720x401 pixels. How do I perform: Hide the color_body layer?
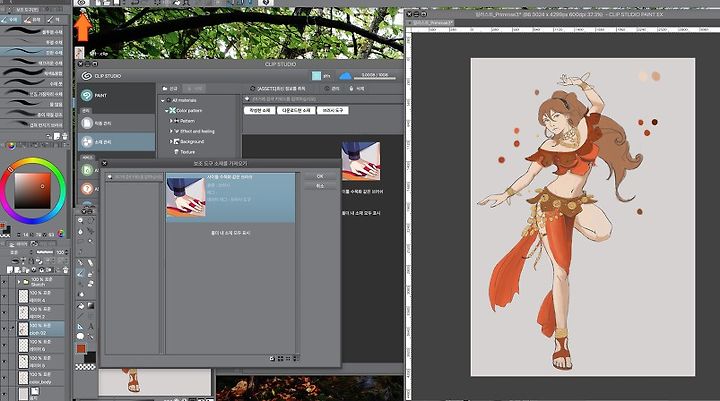(x=4, y=378)
